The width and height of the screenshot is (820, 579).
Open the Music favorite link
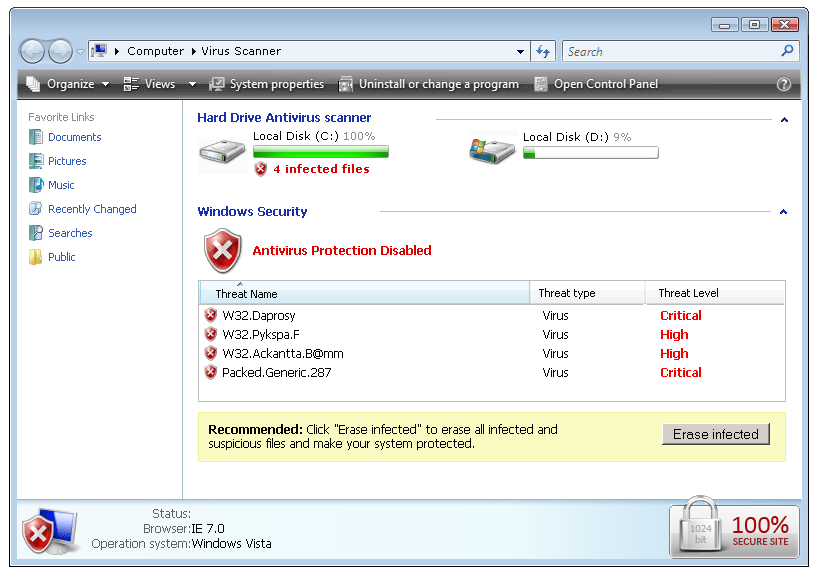[61, 185]
